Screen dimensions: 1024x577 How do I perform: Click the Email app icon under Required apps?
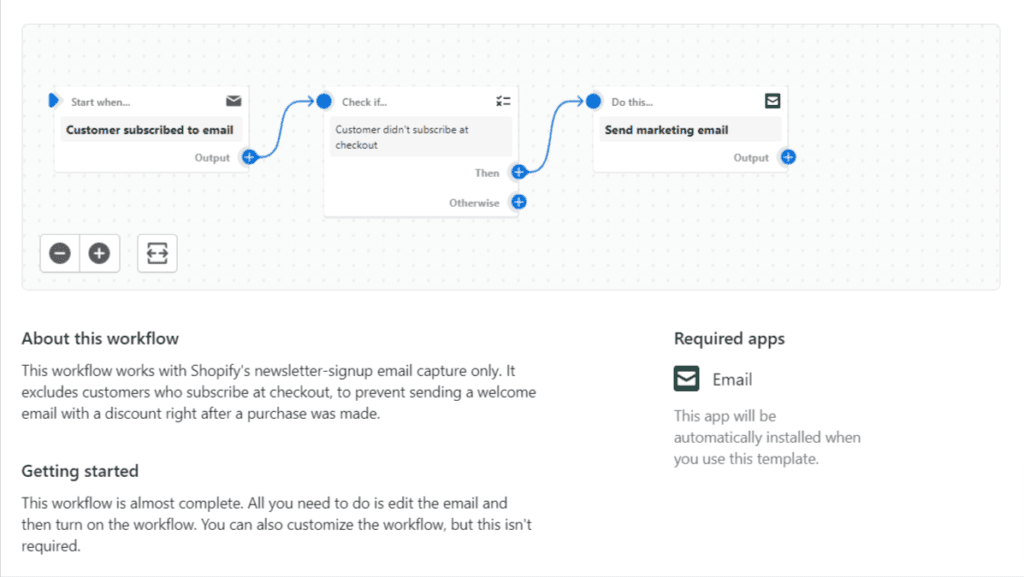click(x=686, y=379)
